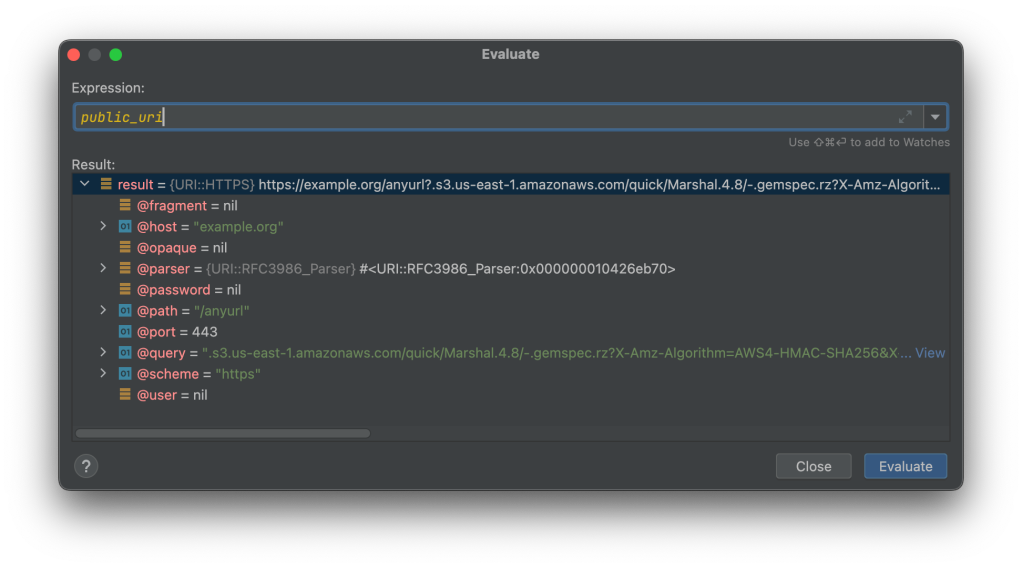
Task: Expand the @parser variable node
Action: (103, 269)
